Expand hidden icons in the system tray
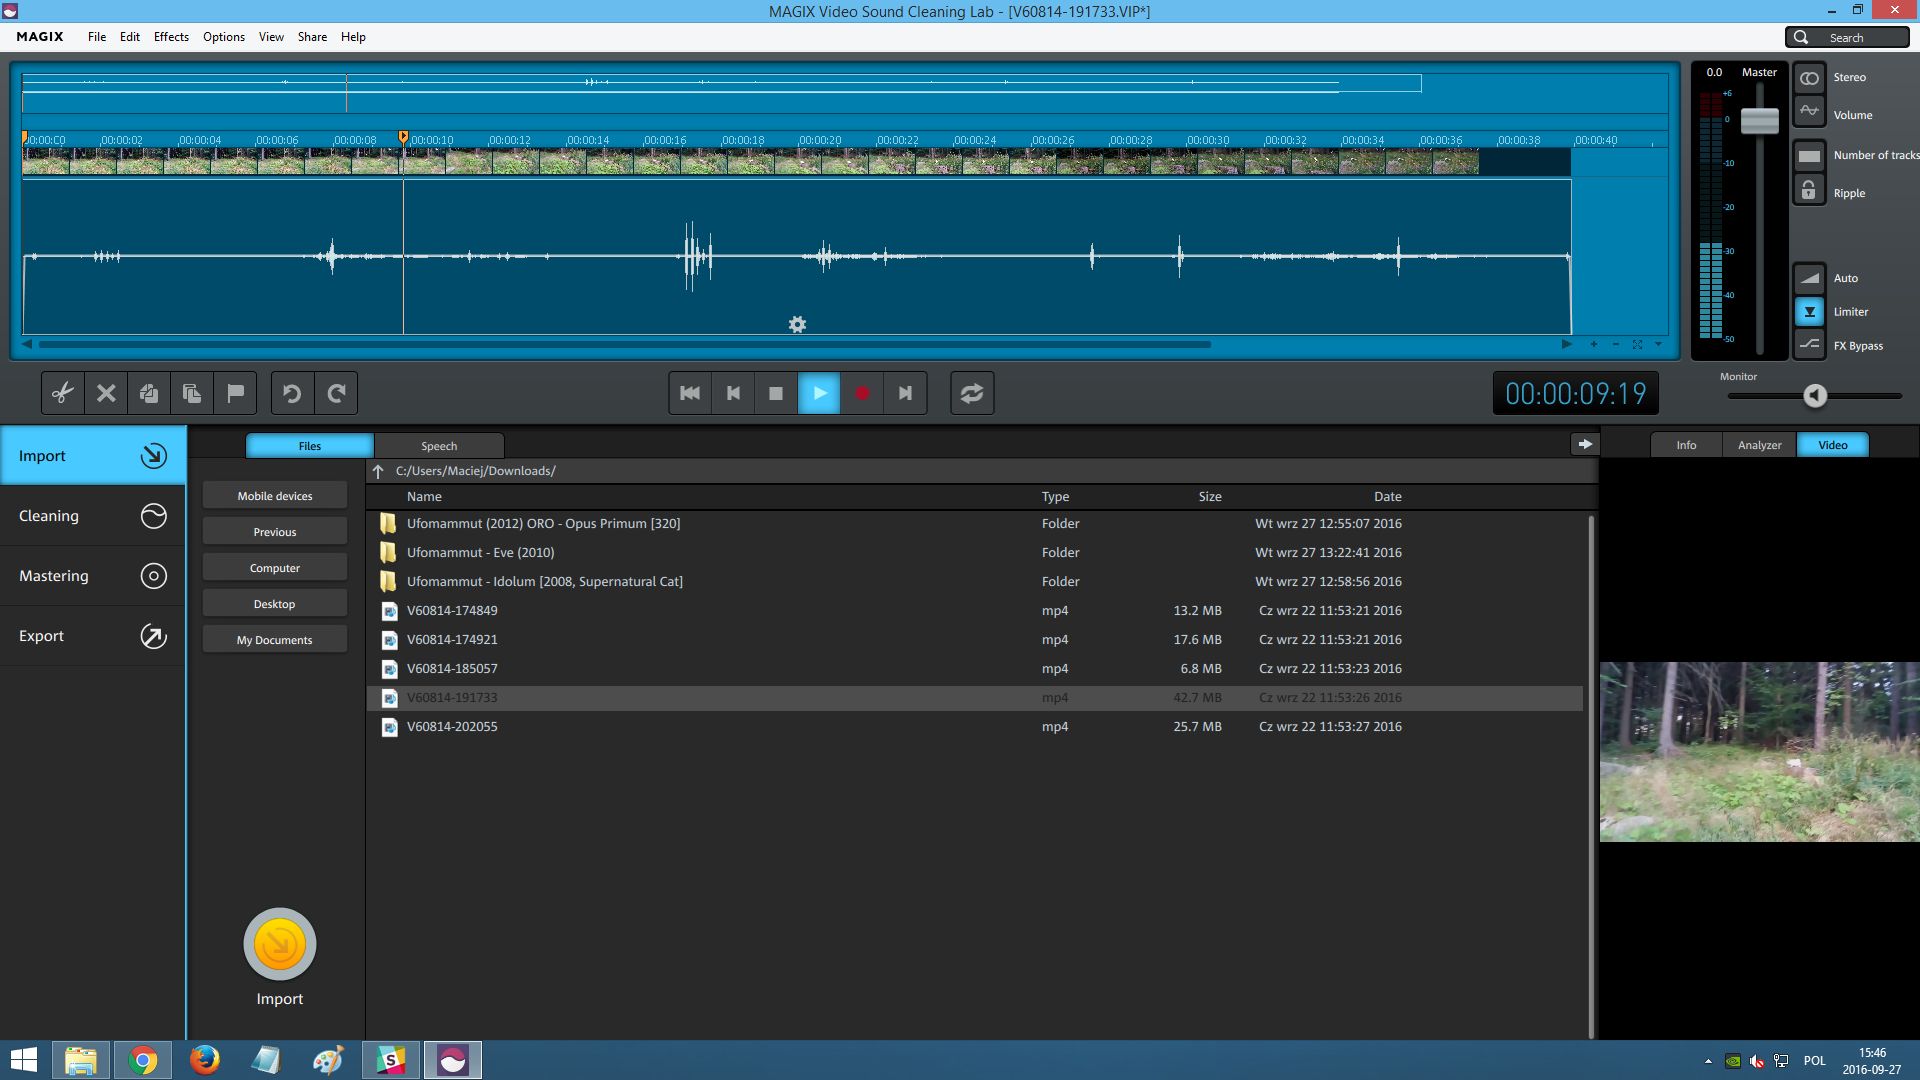Screen dimensions: 1920x1080 click(x=1709, y=1060)
